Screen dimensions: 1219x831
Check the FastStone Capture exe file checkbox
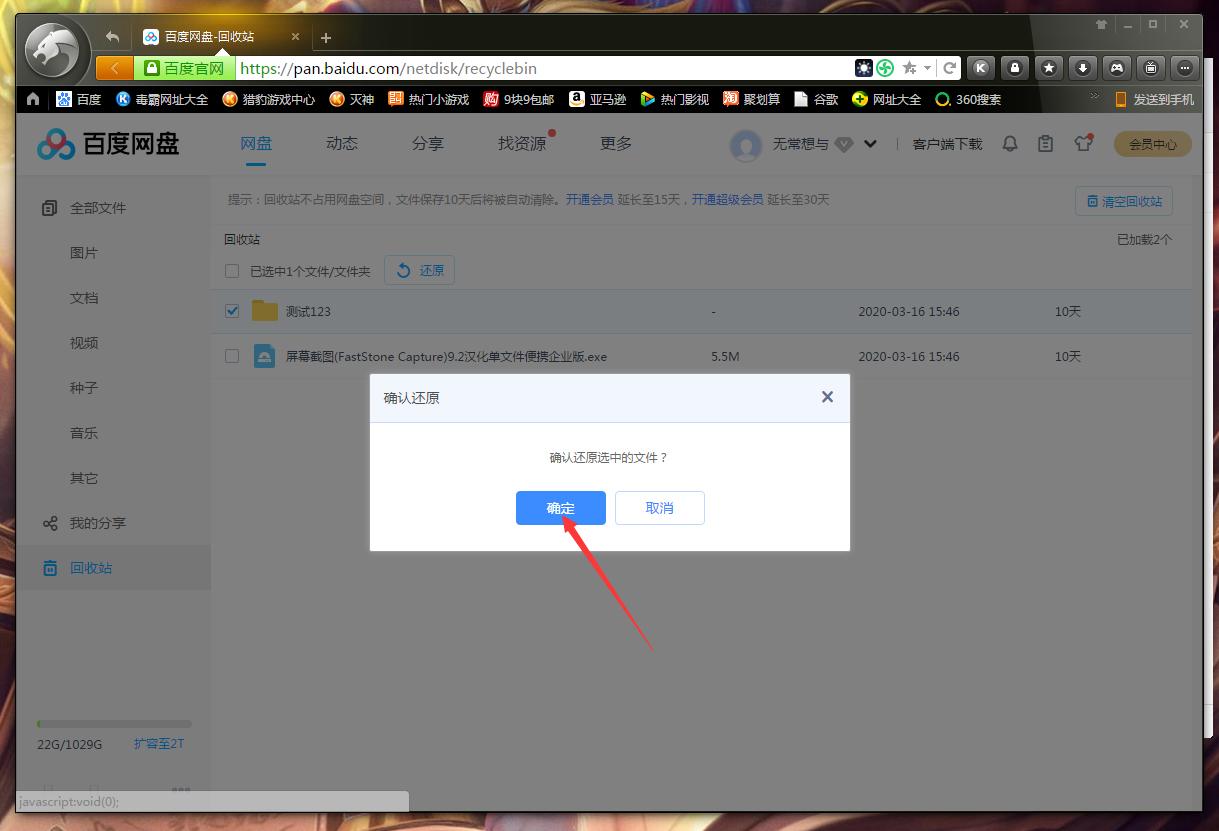(x=231, y=356)
